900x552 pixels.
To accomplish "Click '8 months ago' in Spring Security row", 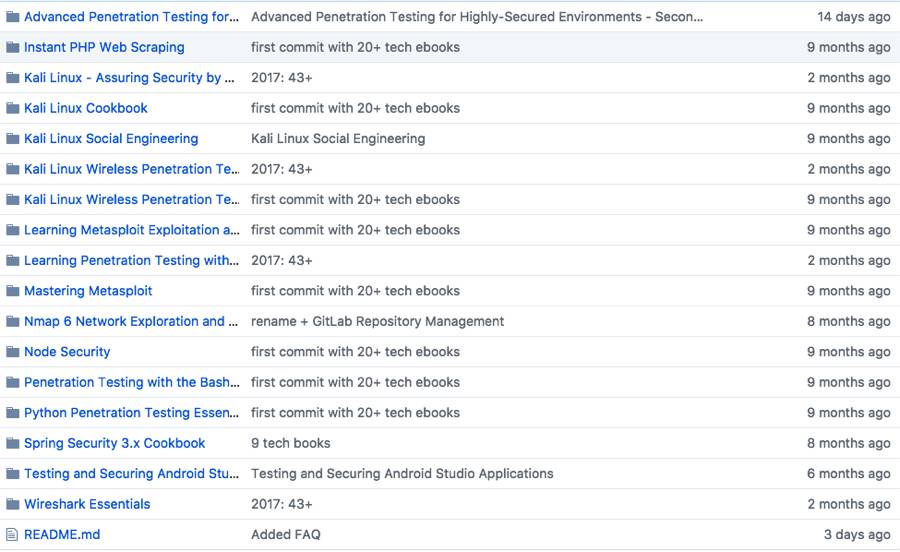I will [849, 442].
